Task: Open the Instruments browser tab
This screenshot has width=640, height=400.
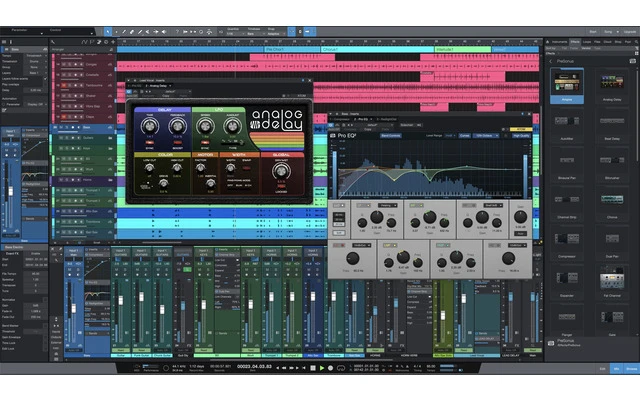Action: pyautogui.click(x=559, y=42)
